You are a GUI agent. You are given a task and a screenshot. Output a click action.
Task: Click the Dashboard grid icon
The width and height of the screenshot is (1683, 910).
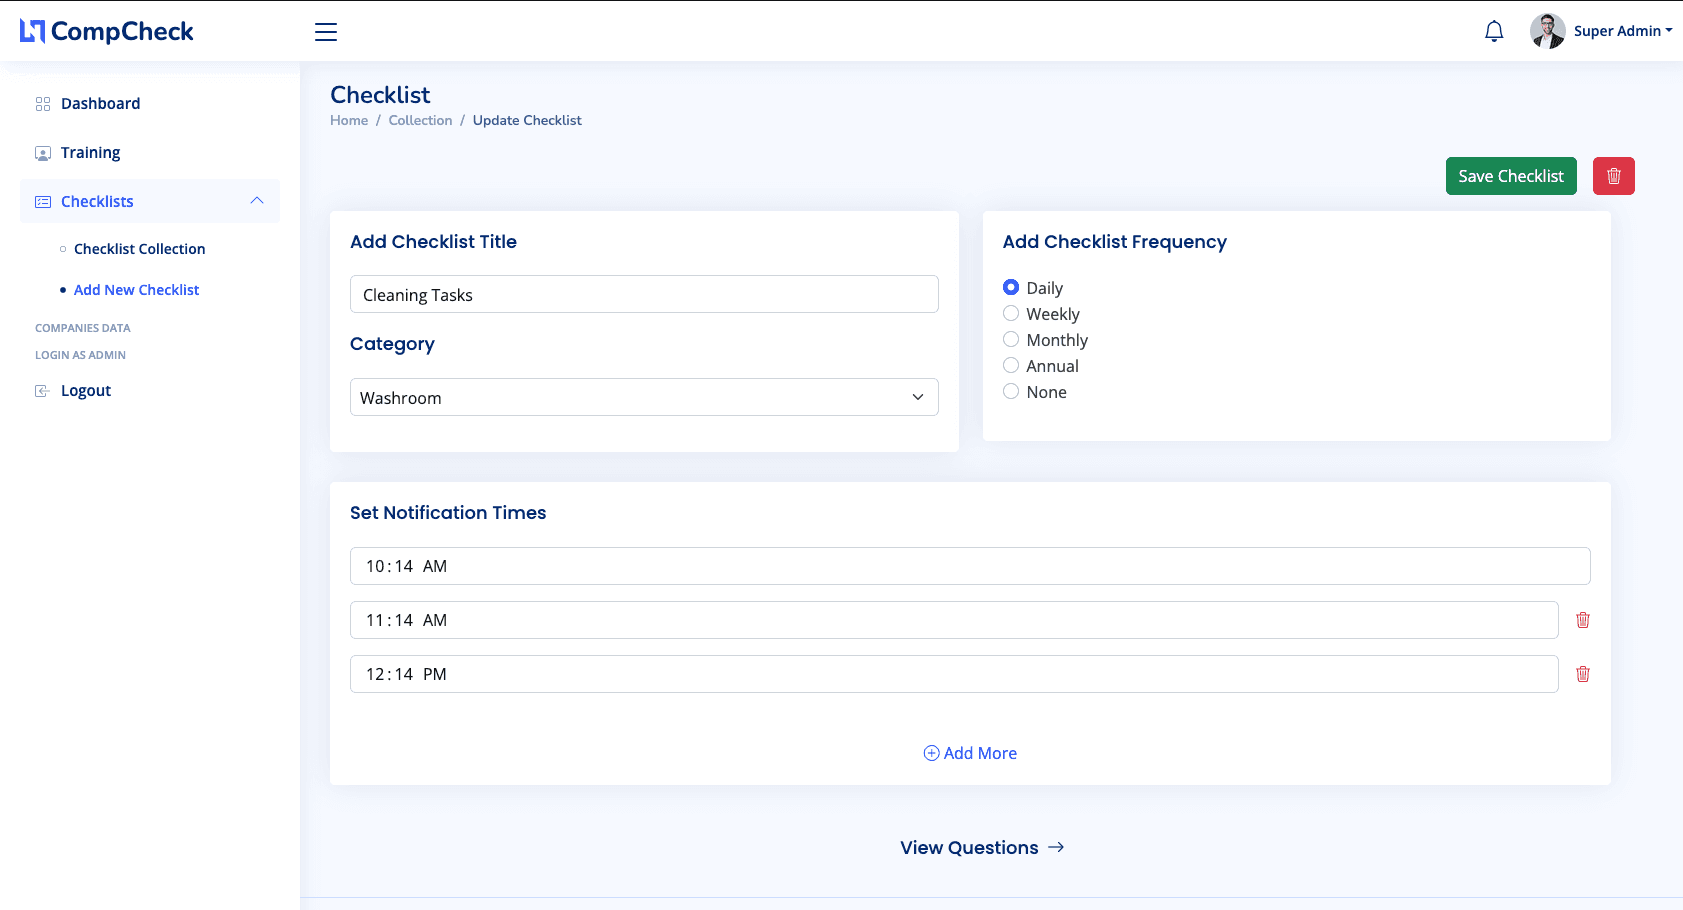tap(43, 104)
